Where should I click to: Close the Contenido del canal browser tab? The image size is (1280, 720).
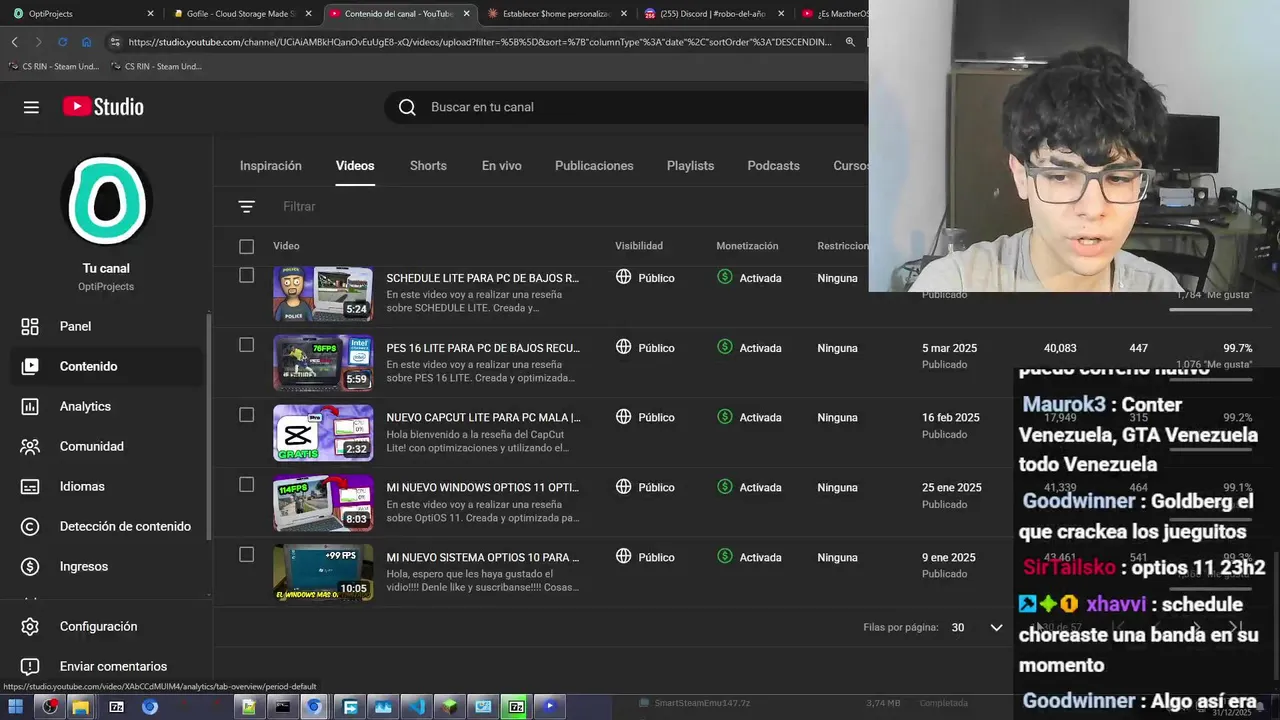click(x=466, y=14)
